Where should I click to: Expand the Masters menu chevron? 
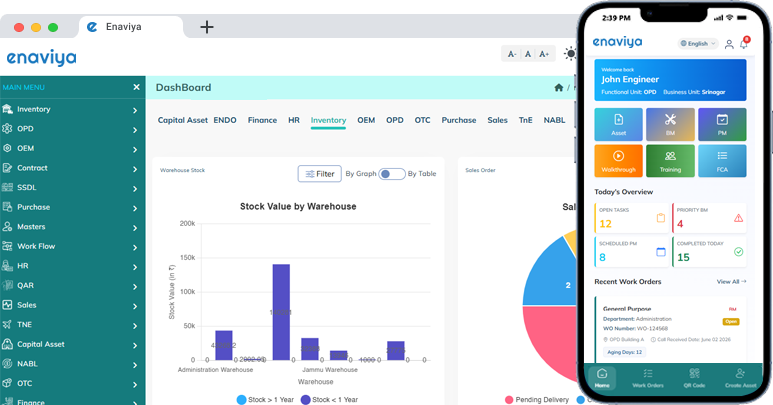135,228
